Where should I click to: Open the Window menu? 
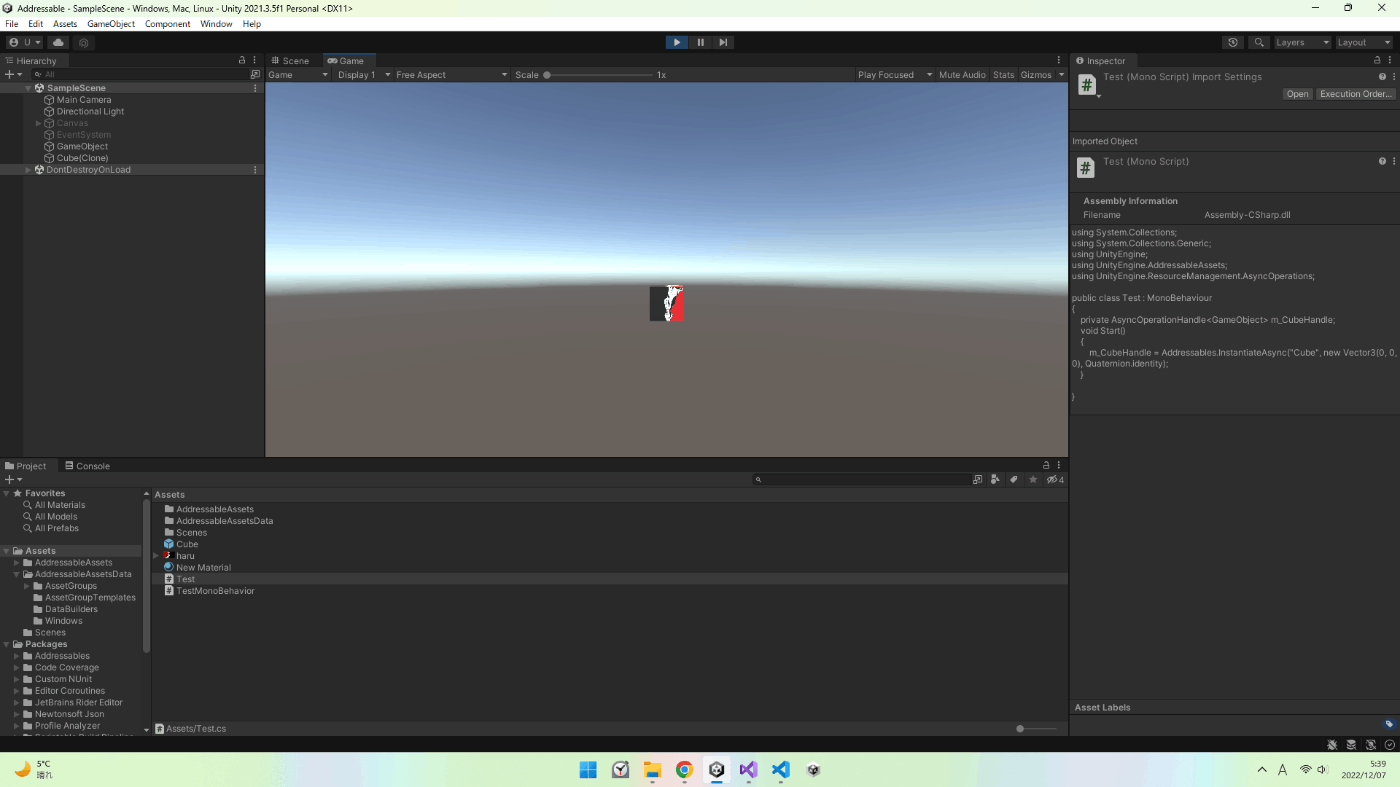(216, 24)
